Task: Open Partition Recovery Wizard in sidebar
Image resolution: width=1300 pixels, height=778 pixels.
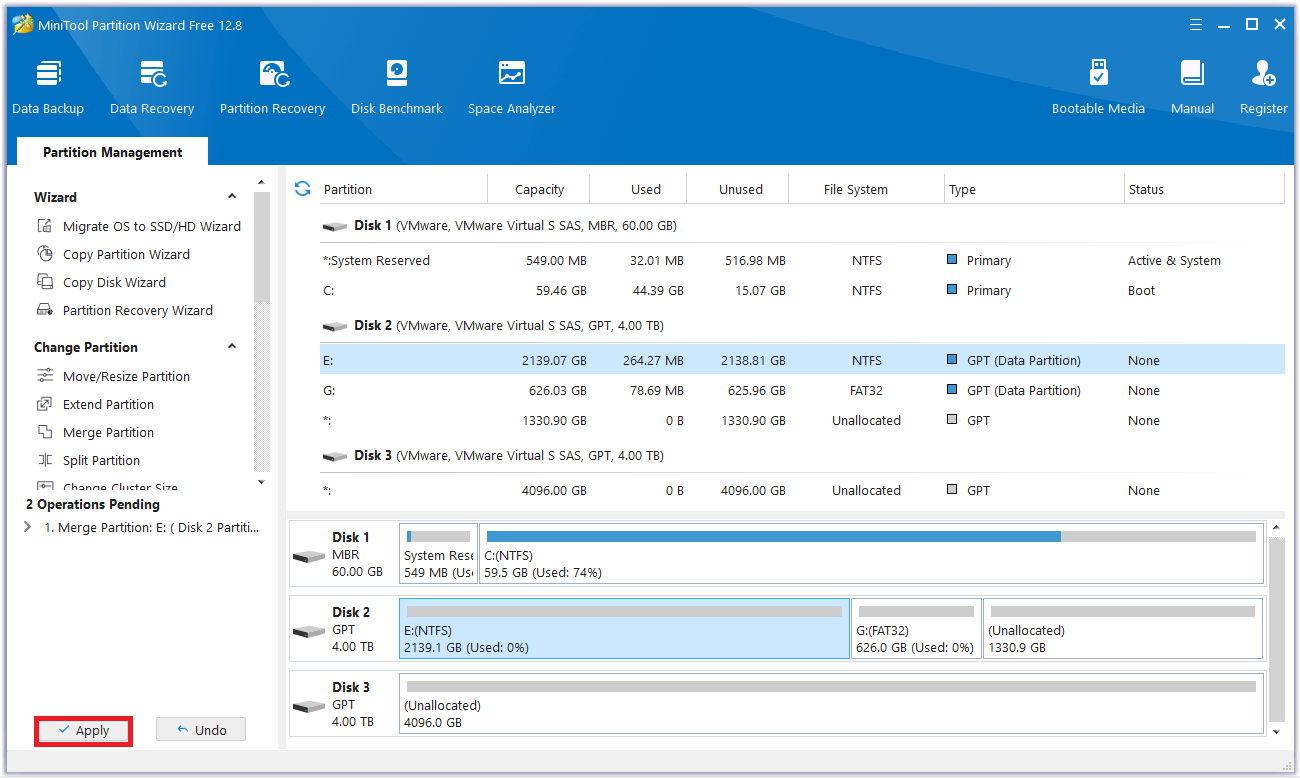Action: tap(124, 310)
